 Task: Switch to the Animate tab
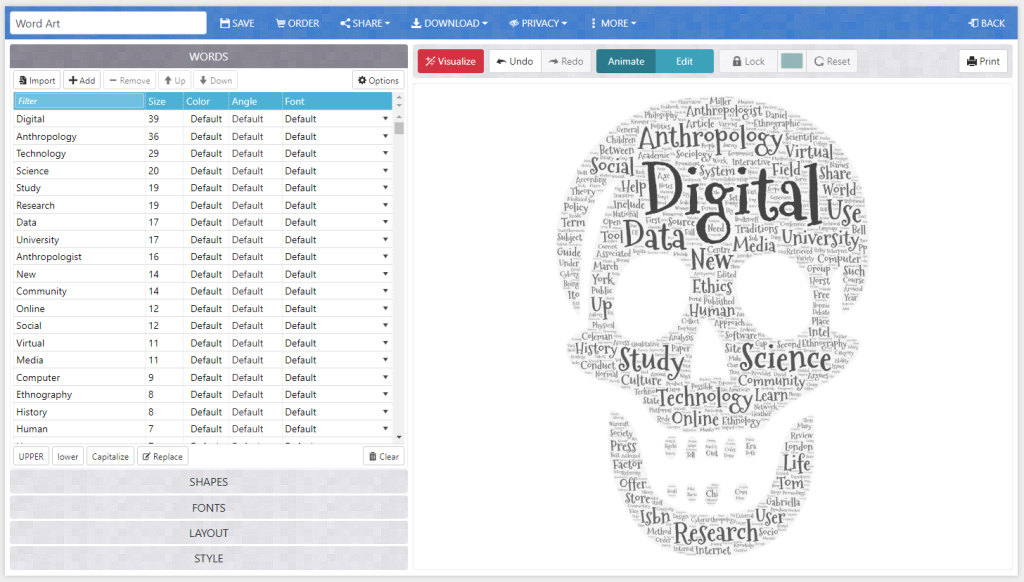[625, 61]
